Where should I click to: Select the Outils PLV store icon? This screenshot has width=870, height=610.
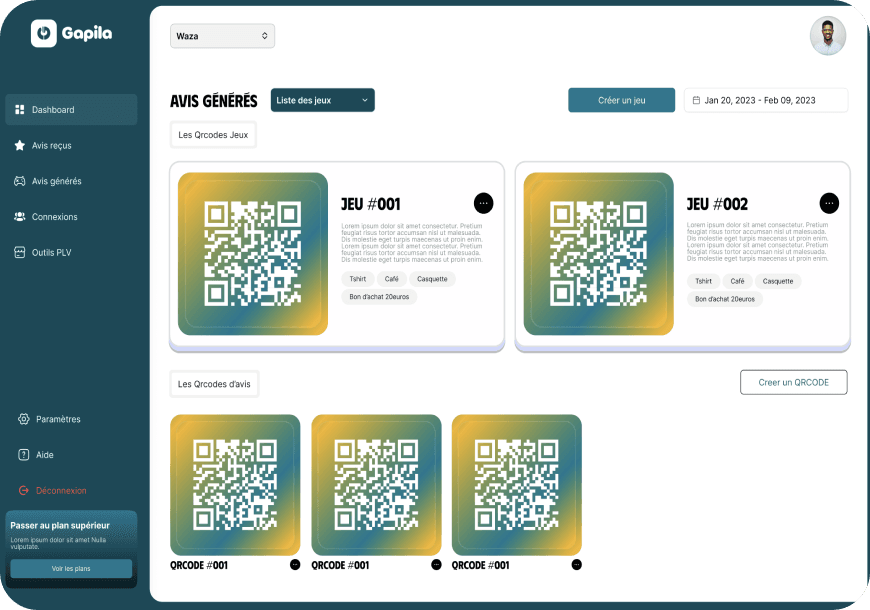[19, 253]
